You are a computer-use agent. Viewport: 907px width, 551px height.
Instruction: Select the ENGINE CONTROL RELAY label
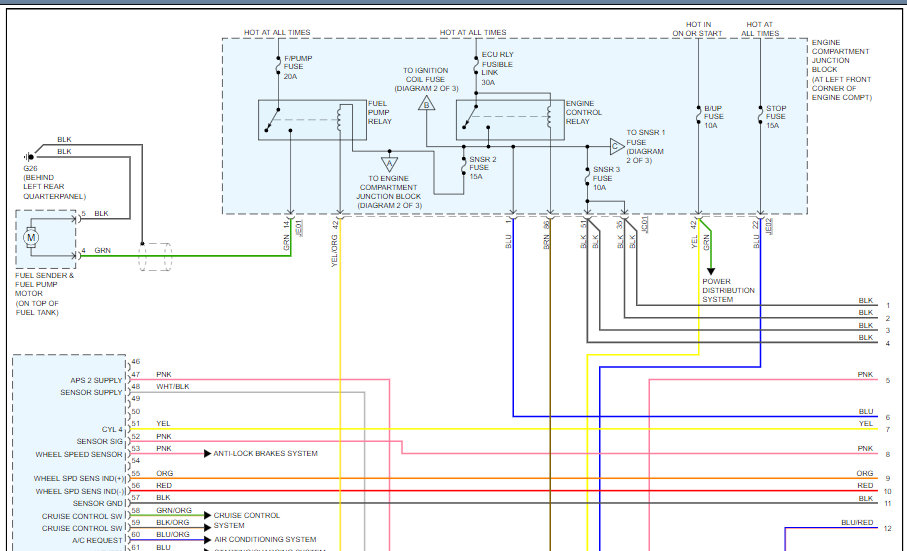584,112
